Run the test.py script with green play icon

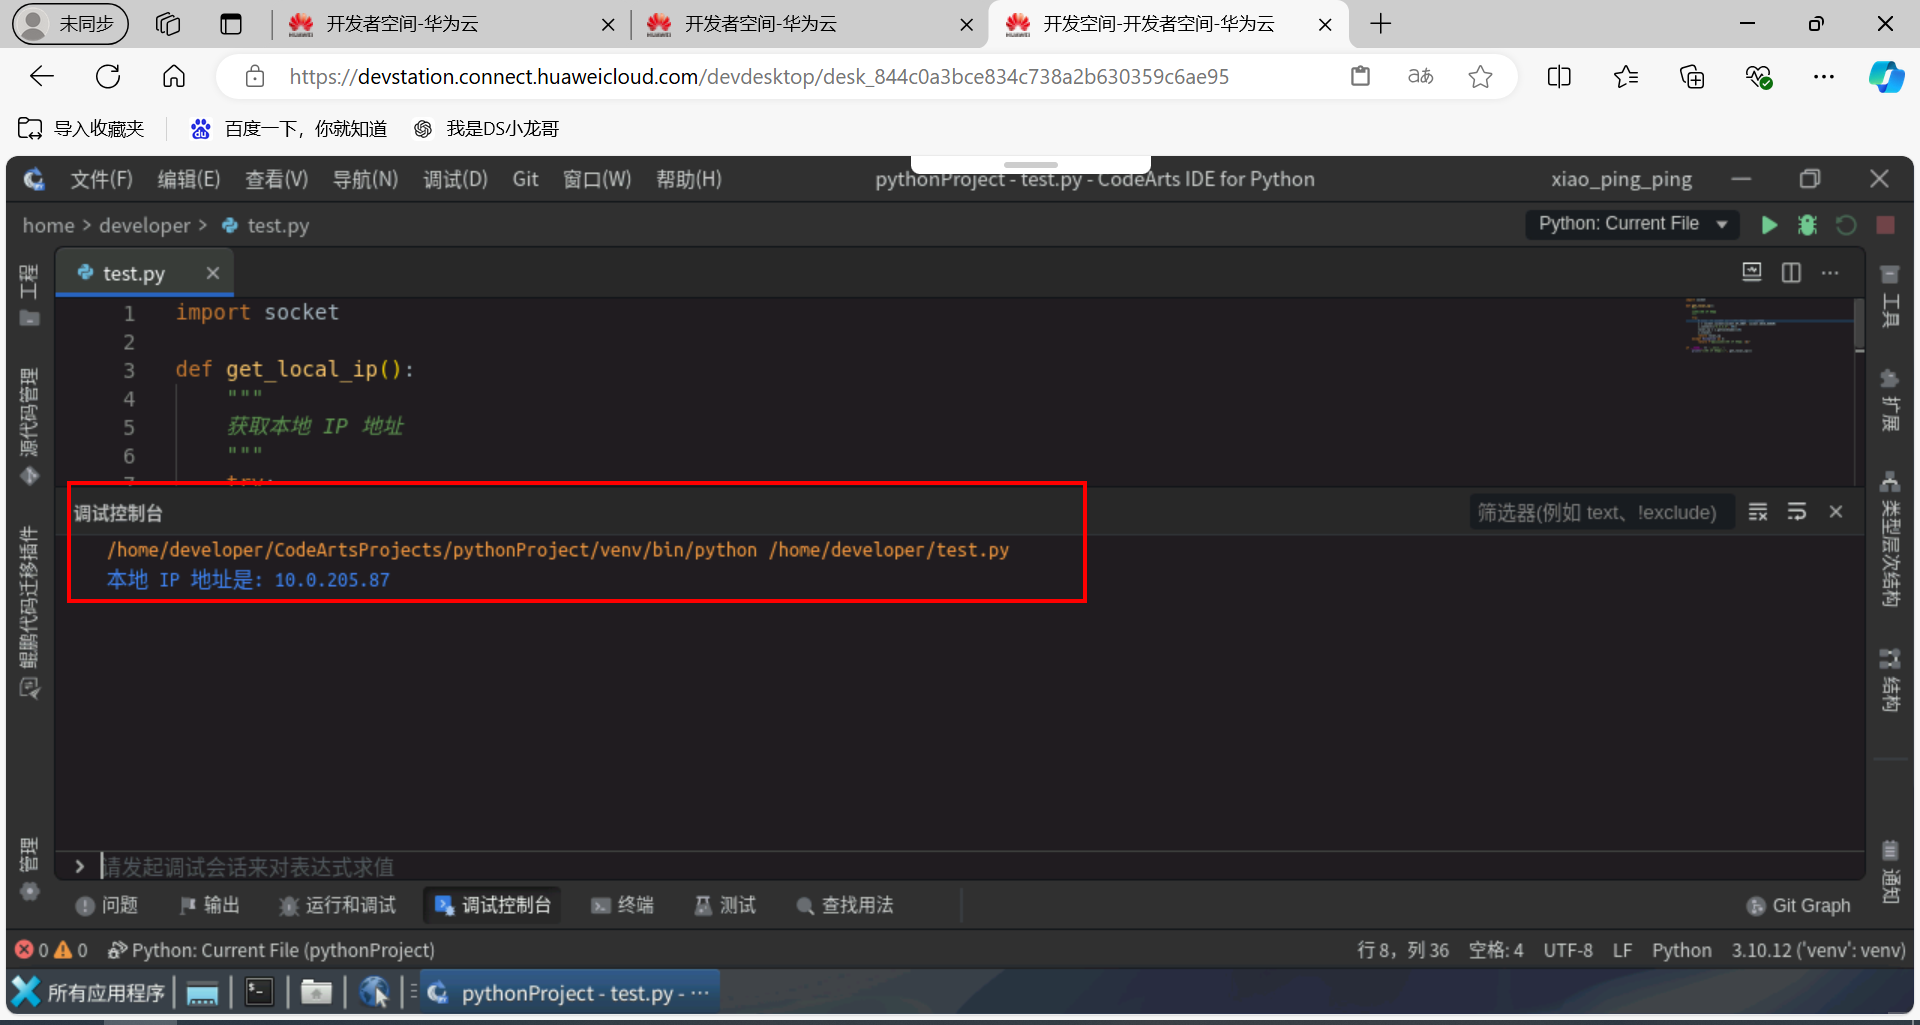click(1769, 225)
